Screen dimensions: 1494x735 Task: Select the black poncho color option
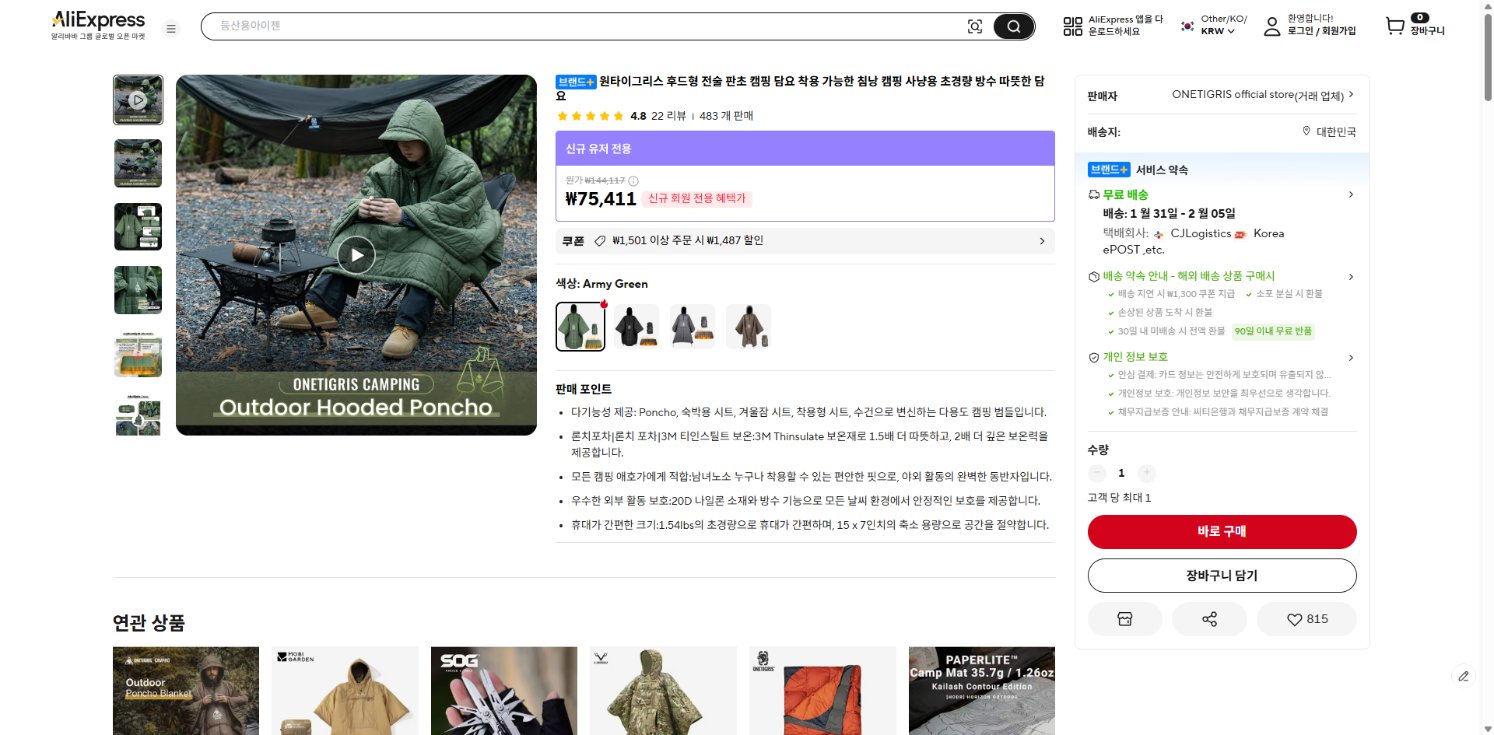(636, 326)
